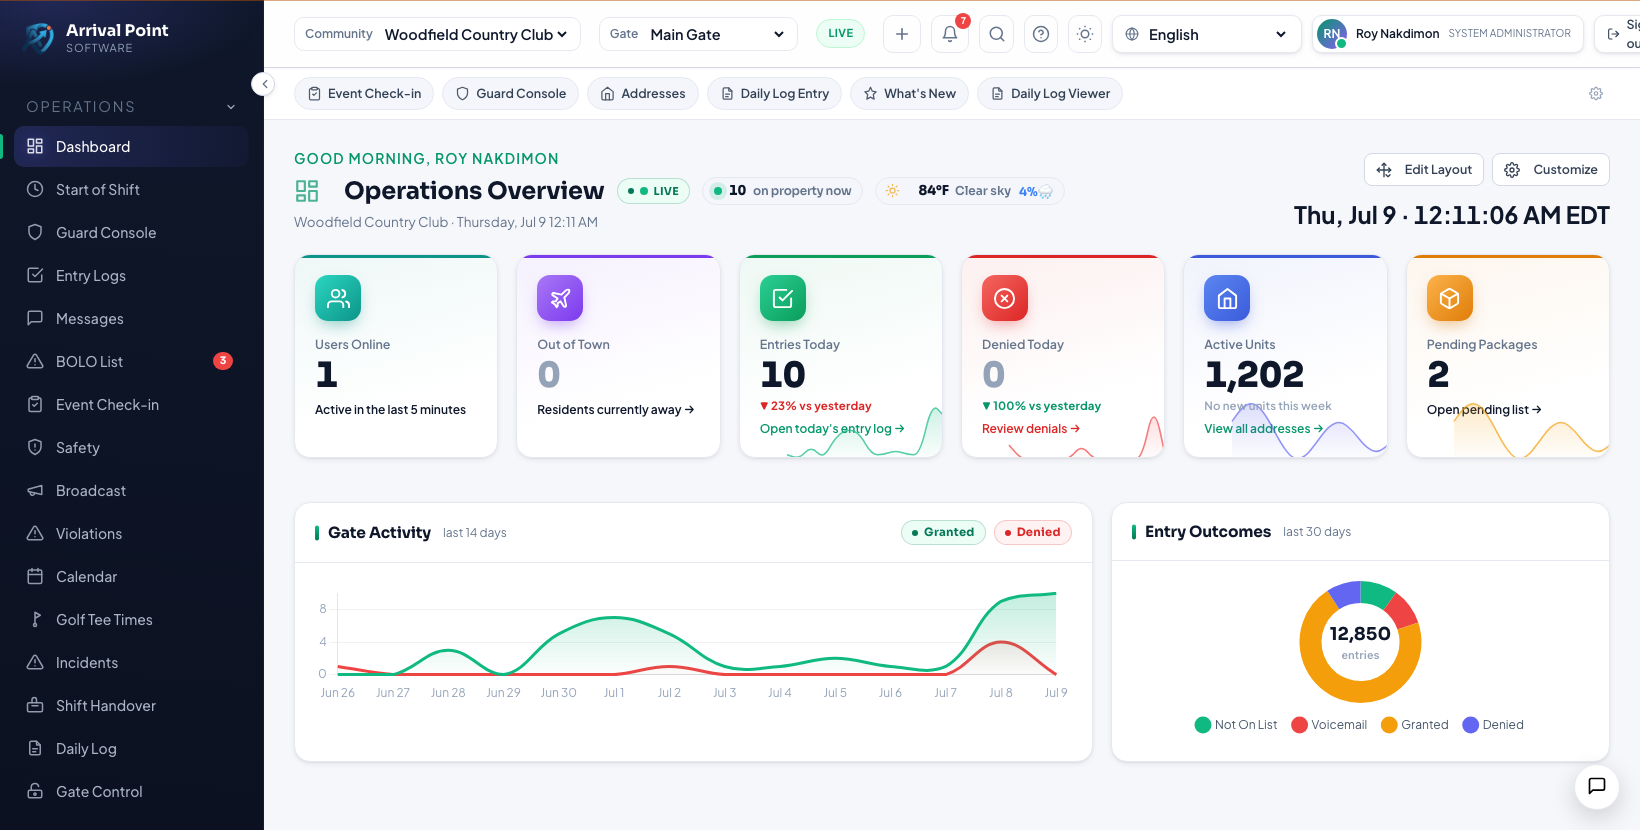
Task: Open Event Check-in in sidebar
Action: pos(131,405)
